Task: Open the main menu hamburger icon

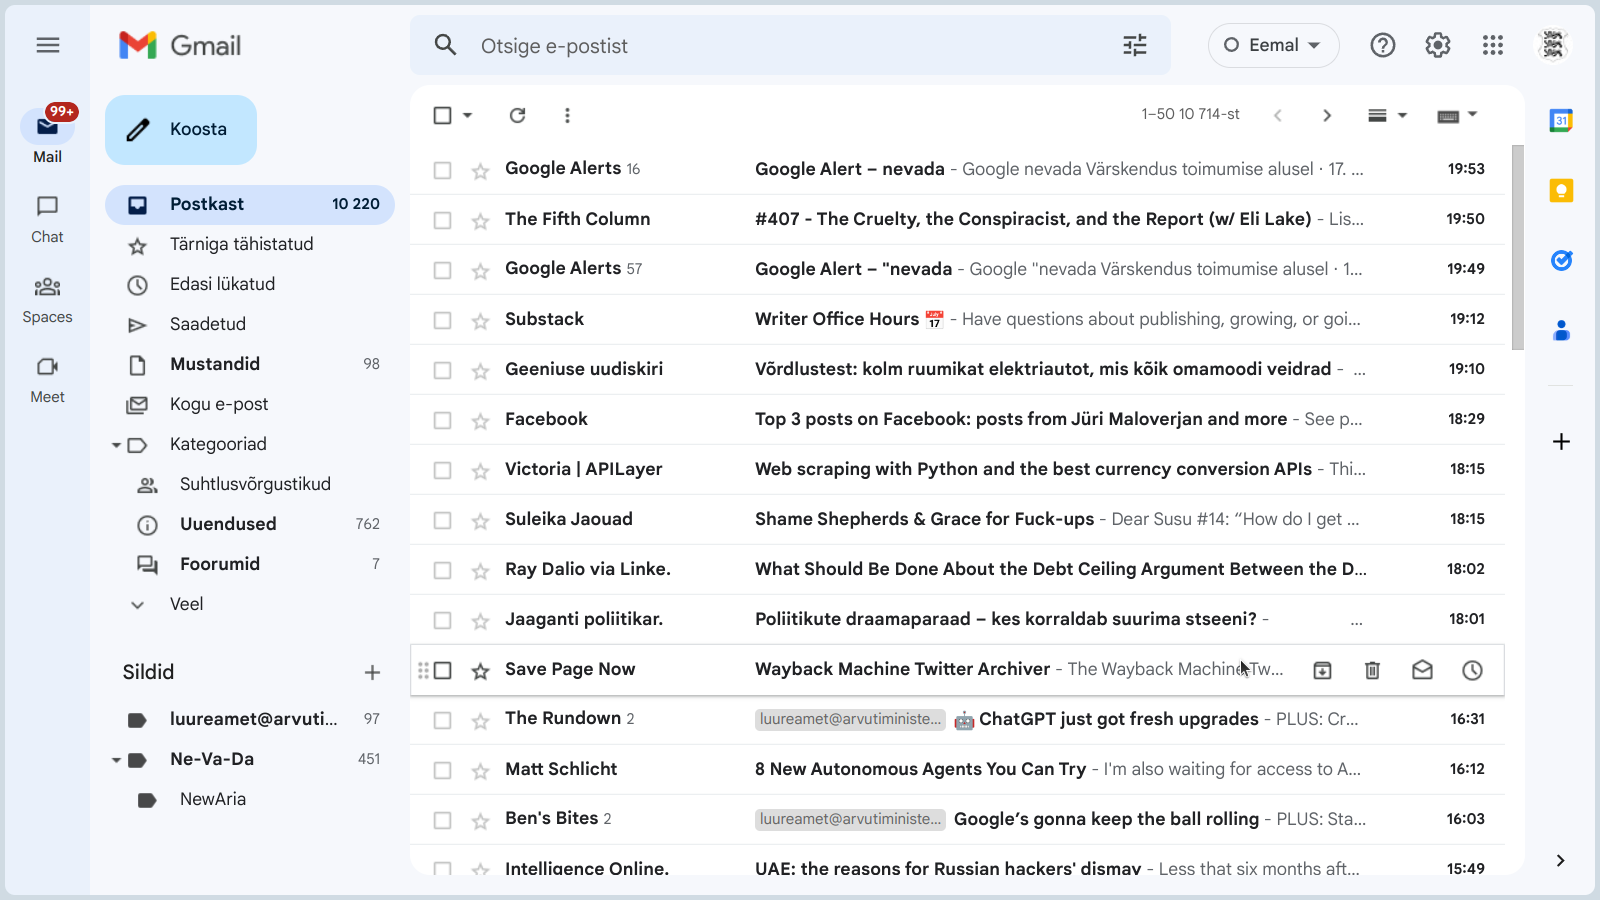Action: coord(48,45)
